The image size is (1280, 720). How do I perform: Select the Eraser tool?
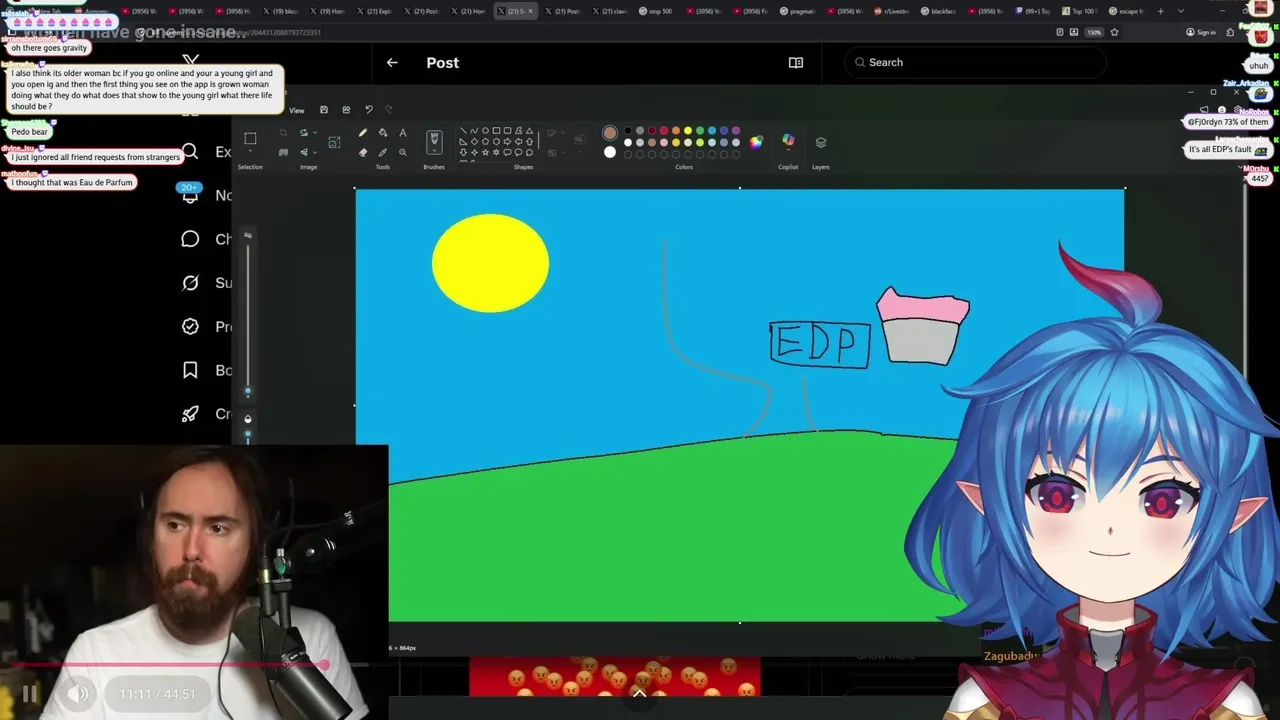[x=363, y=152]
